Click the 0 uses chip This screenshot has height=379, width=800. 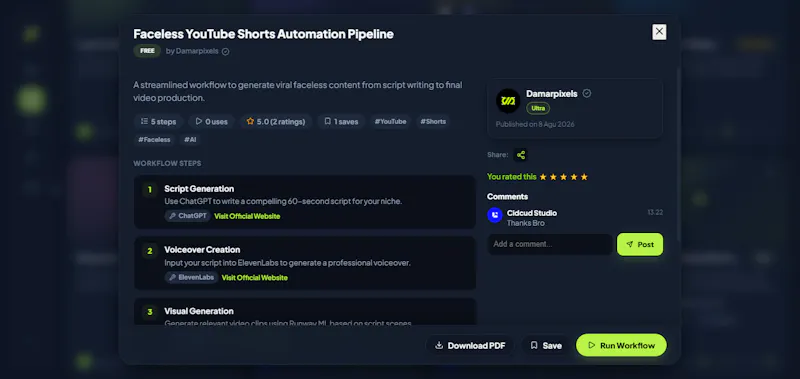coord(211,122)
